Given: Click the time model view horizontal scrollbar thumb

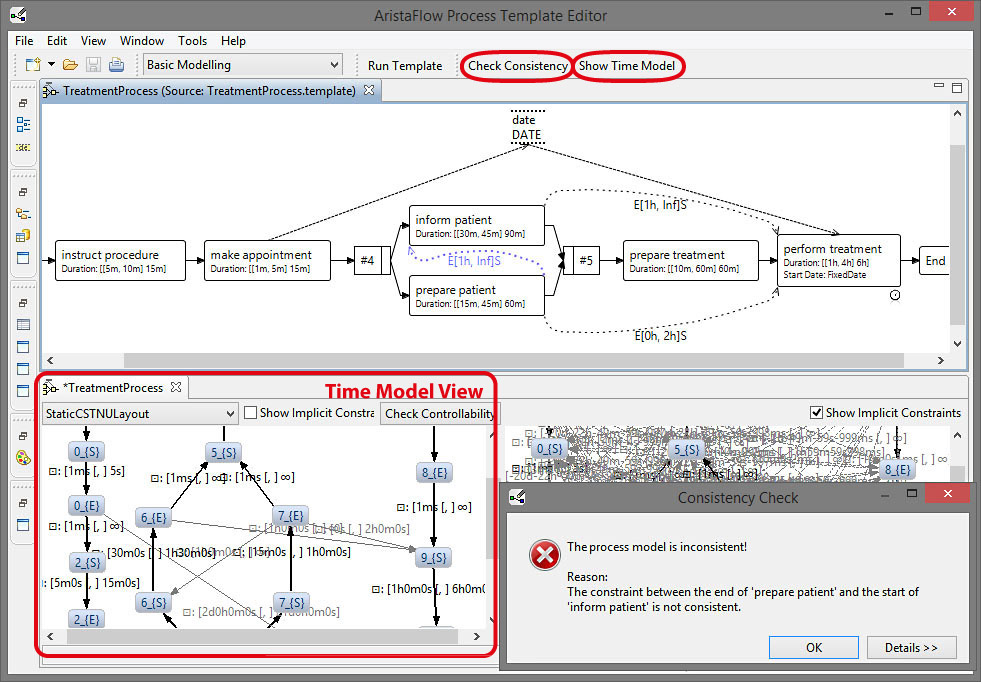Looking at the screenshot, I should (262, 636).
